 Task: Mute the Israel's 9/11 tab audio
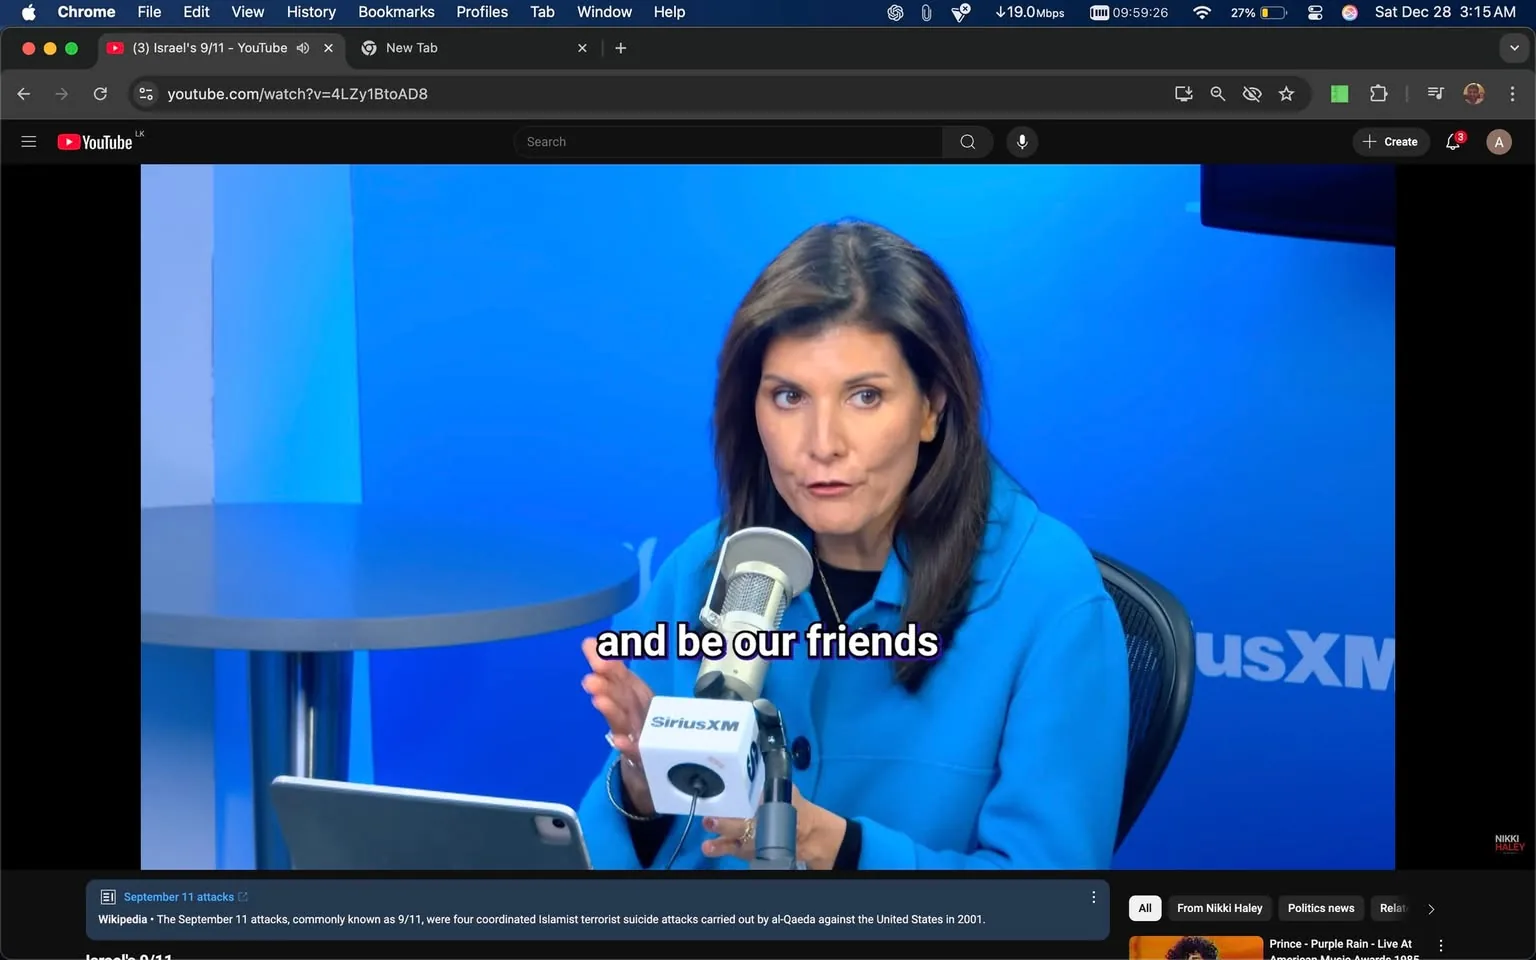pos(303,47)
